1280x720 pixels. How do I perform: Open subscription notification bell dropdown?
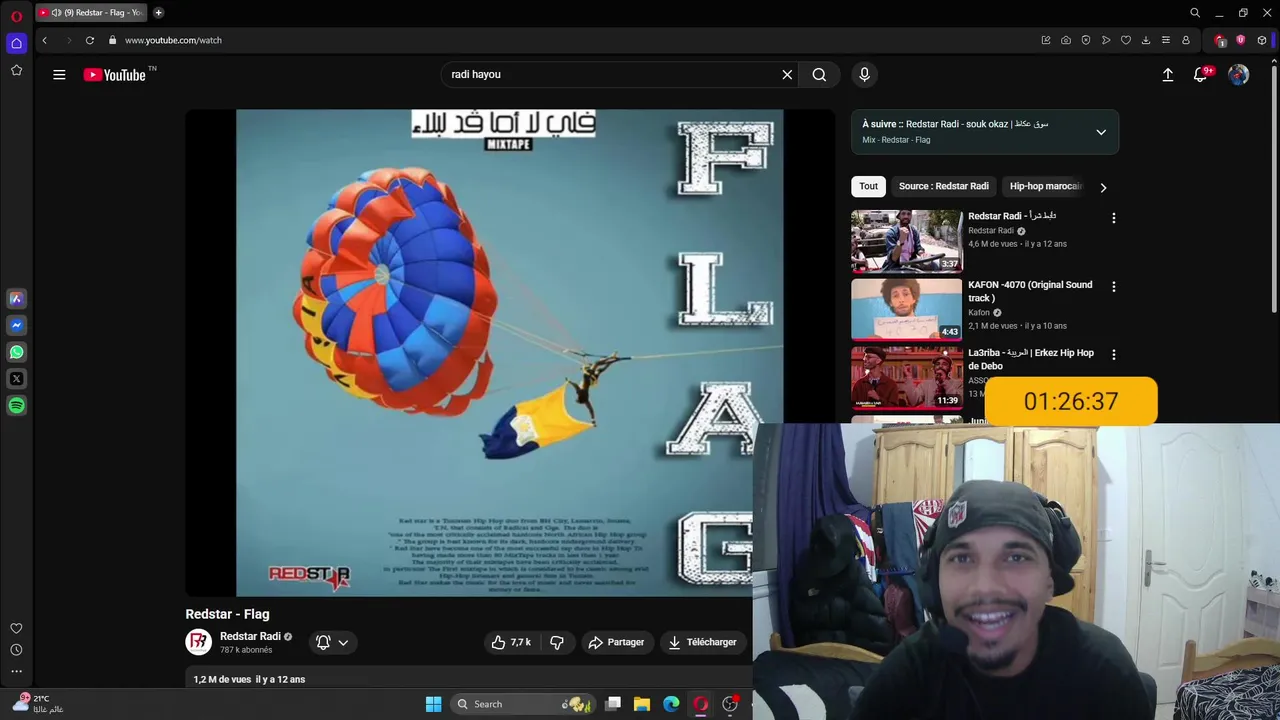tap(332, 642)
